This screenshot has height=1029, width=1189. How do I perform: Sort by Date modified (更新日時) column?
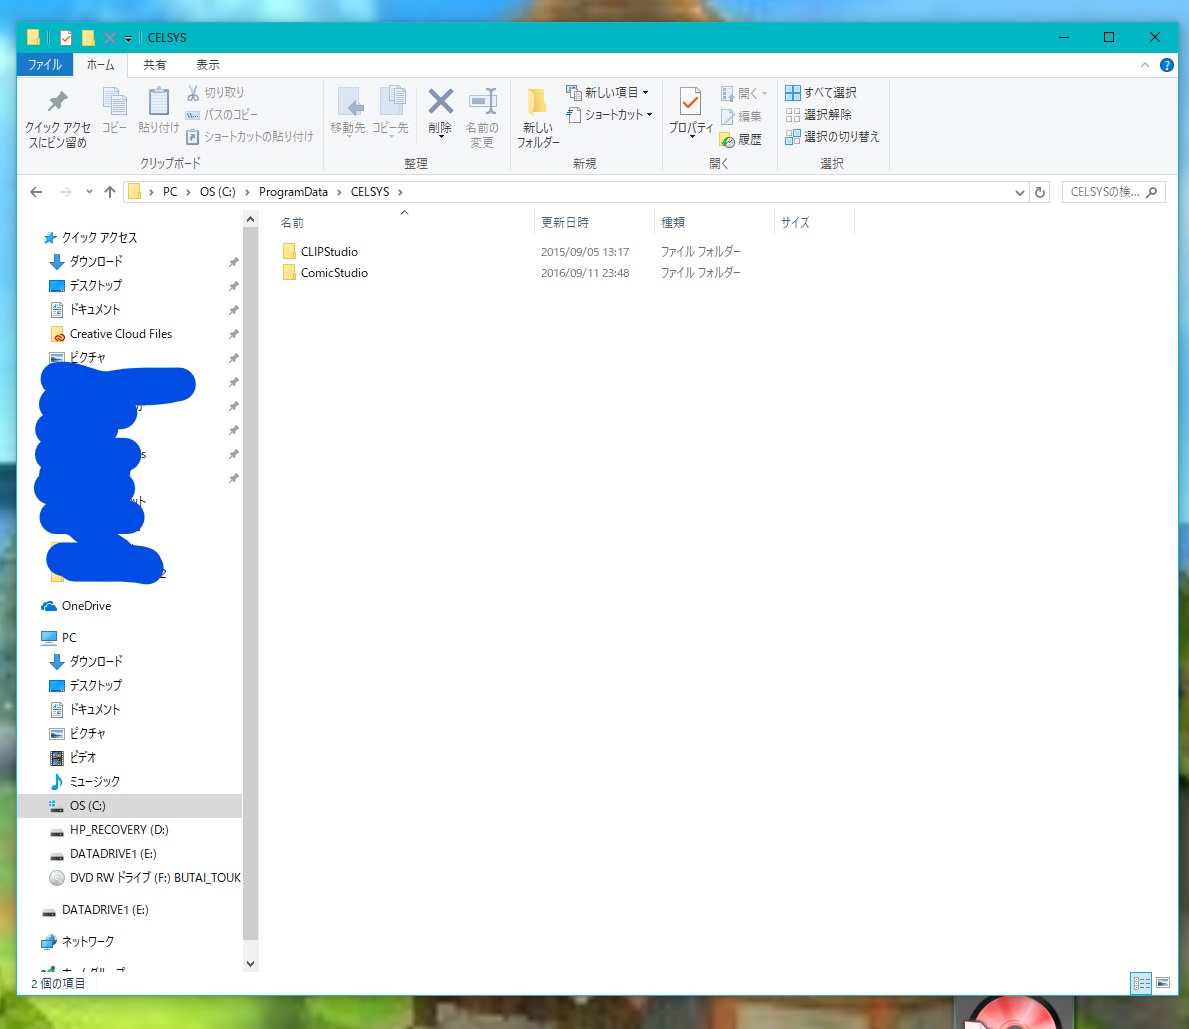pyautogui.click(x=565, y=223)
